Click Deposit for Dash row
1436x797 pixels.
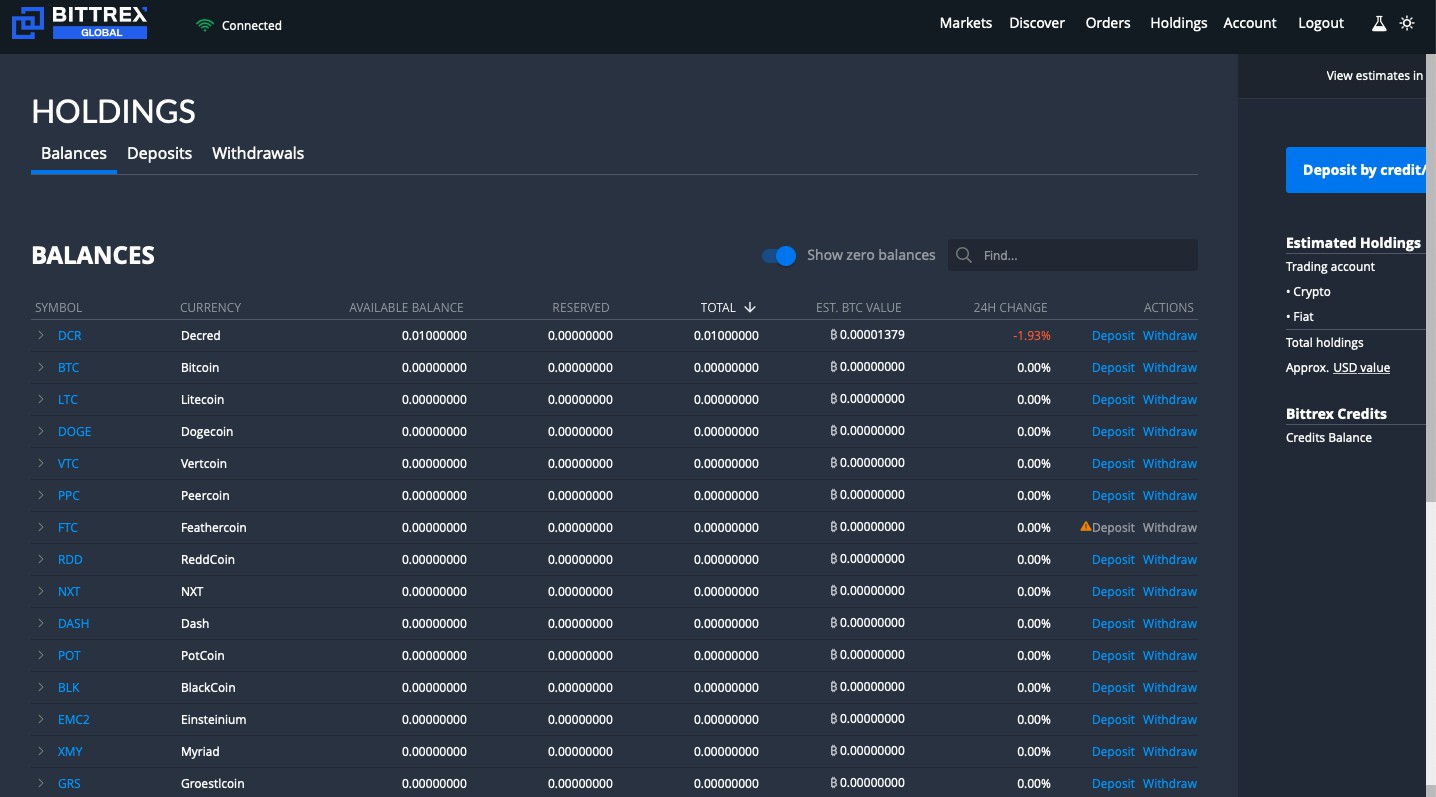[1113, 623]
